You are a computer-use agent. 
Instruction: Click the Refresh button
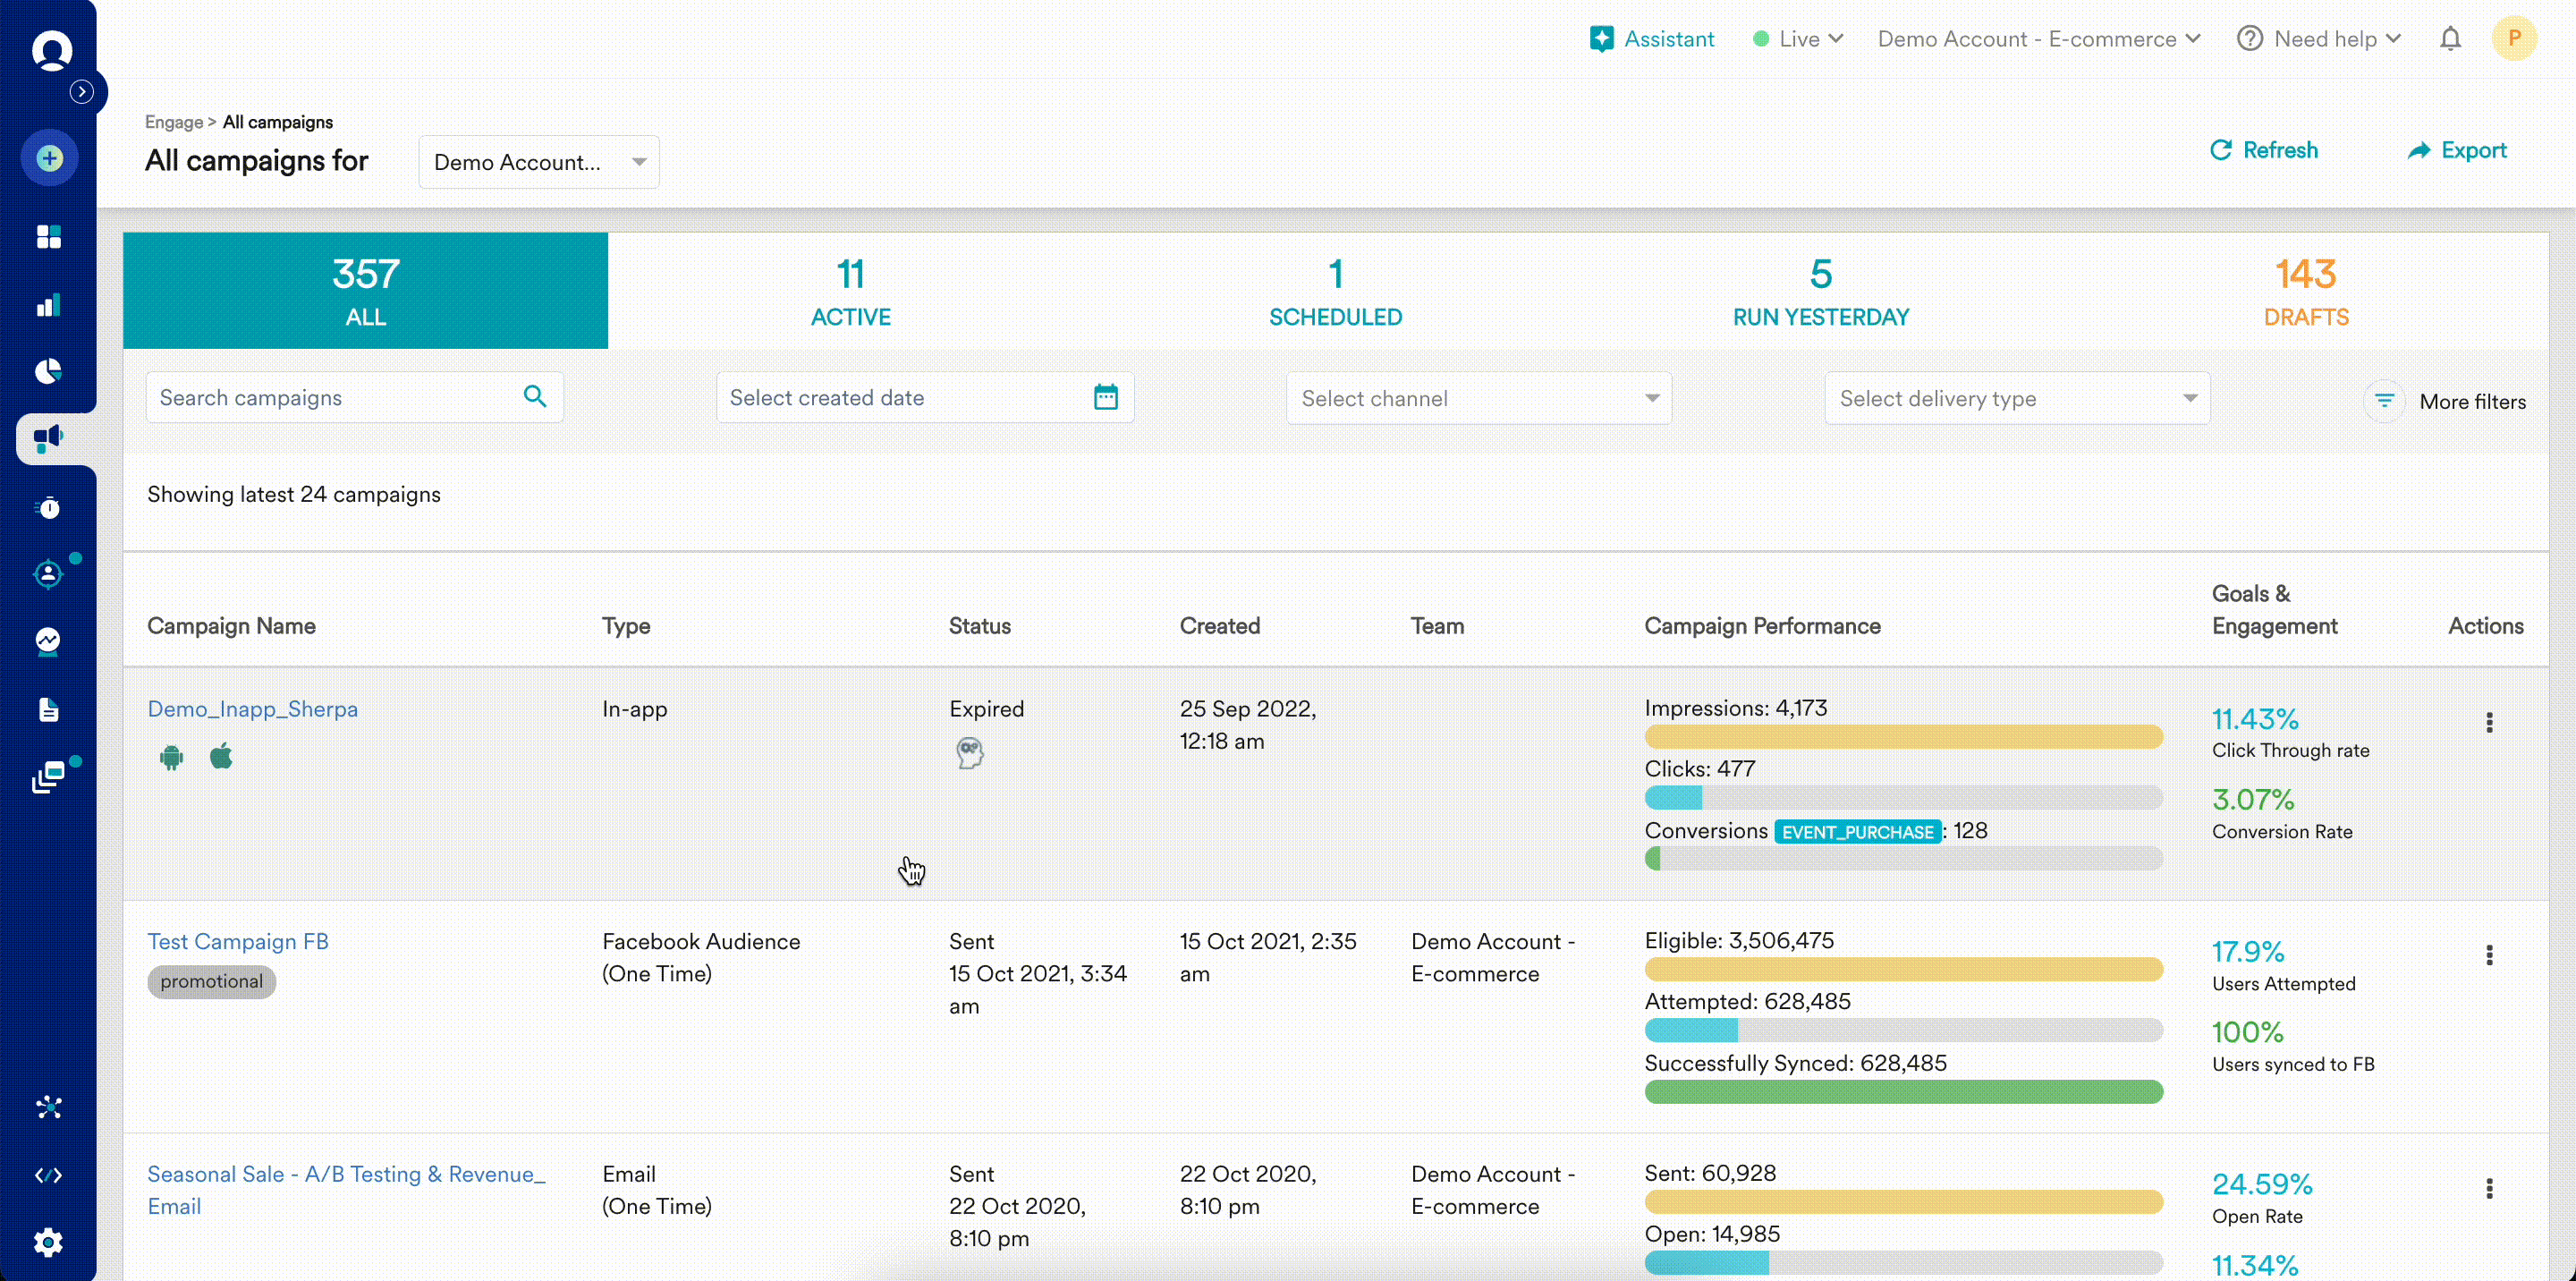click(x=2263, y=150)
